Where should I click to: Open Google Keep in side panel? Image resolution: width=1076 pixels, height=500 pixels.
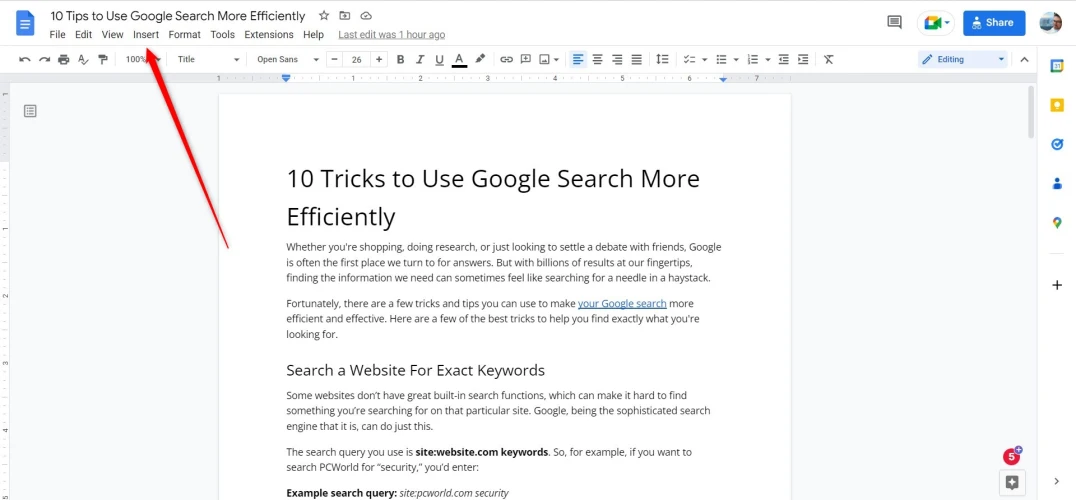click(x=1057, y=105)
